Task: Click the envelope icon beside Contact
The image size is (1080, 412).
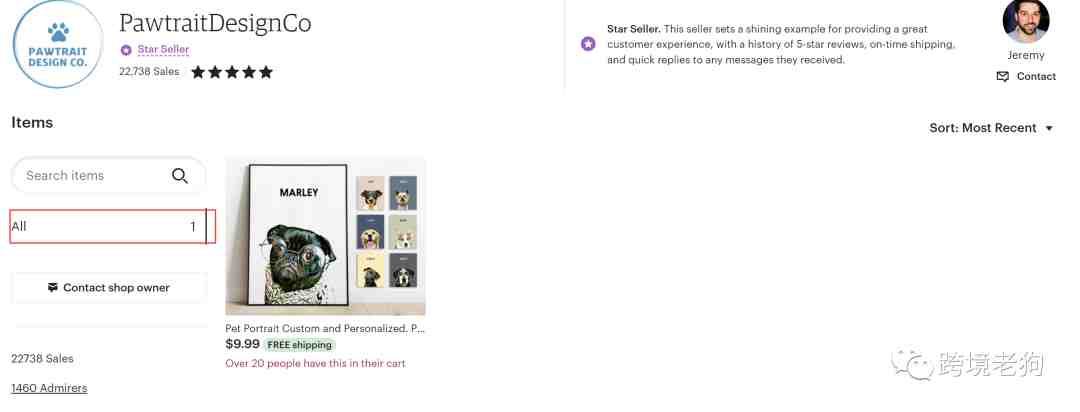Action: point(1003,76)
